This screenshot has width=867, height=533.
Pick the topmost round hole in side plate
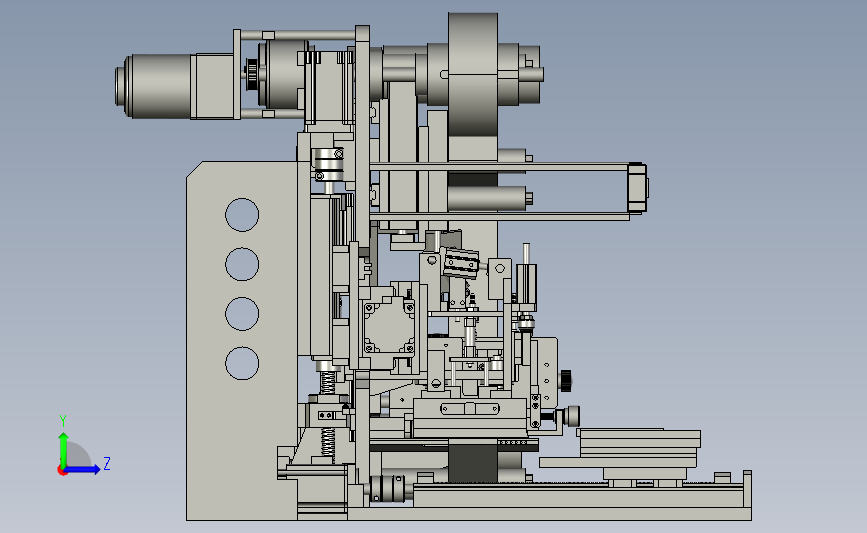coord(242,215)
